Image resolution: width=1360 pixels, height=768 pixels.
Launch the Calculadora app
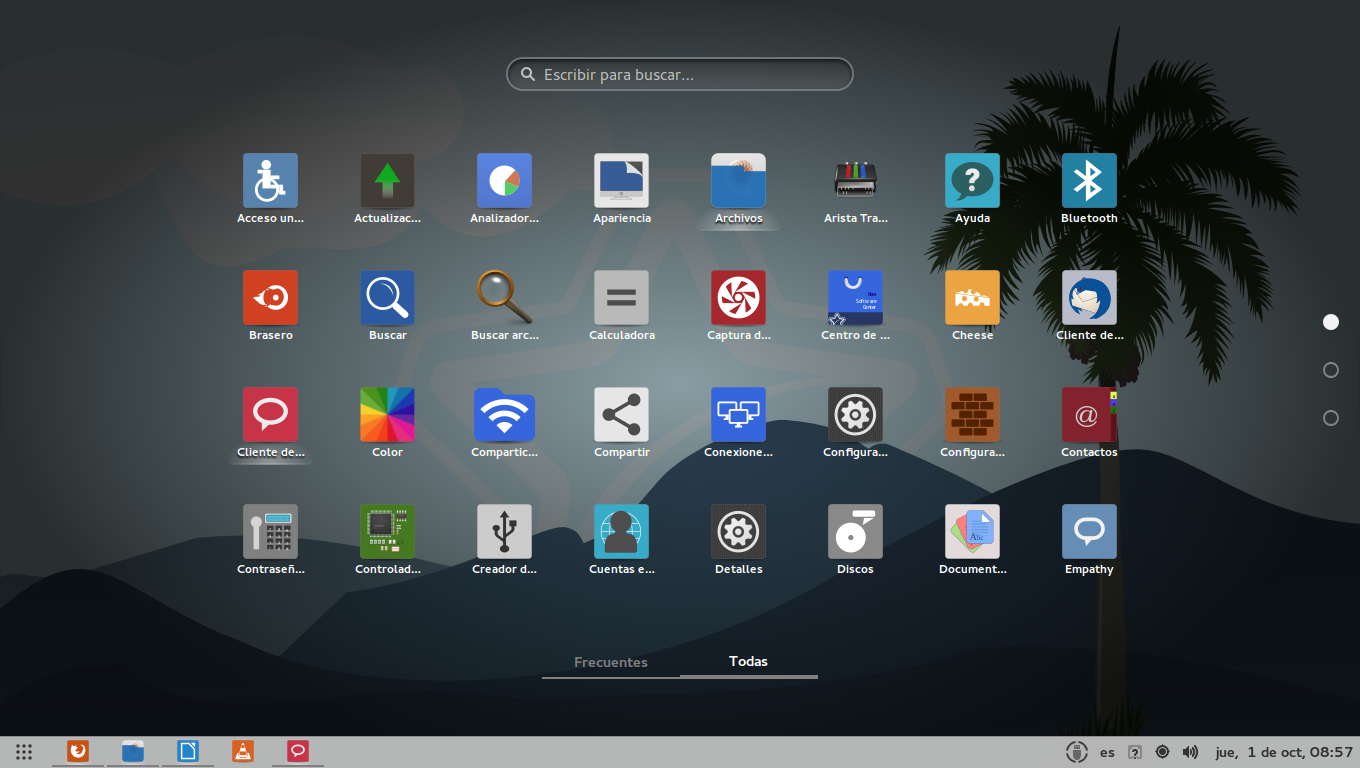point(621,298)
